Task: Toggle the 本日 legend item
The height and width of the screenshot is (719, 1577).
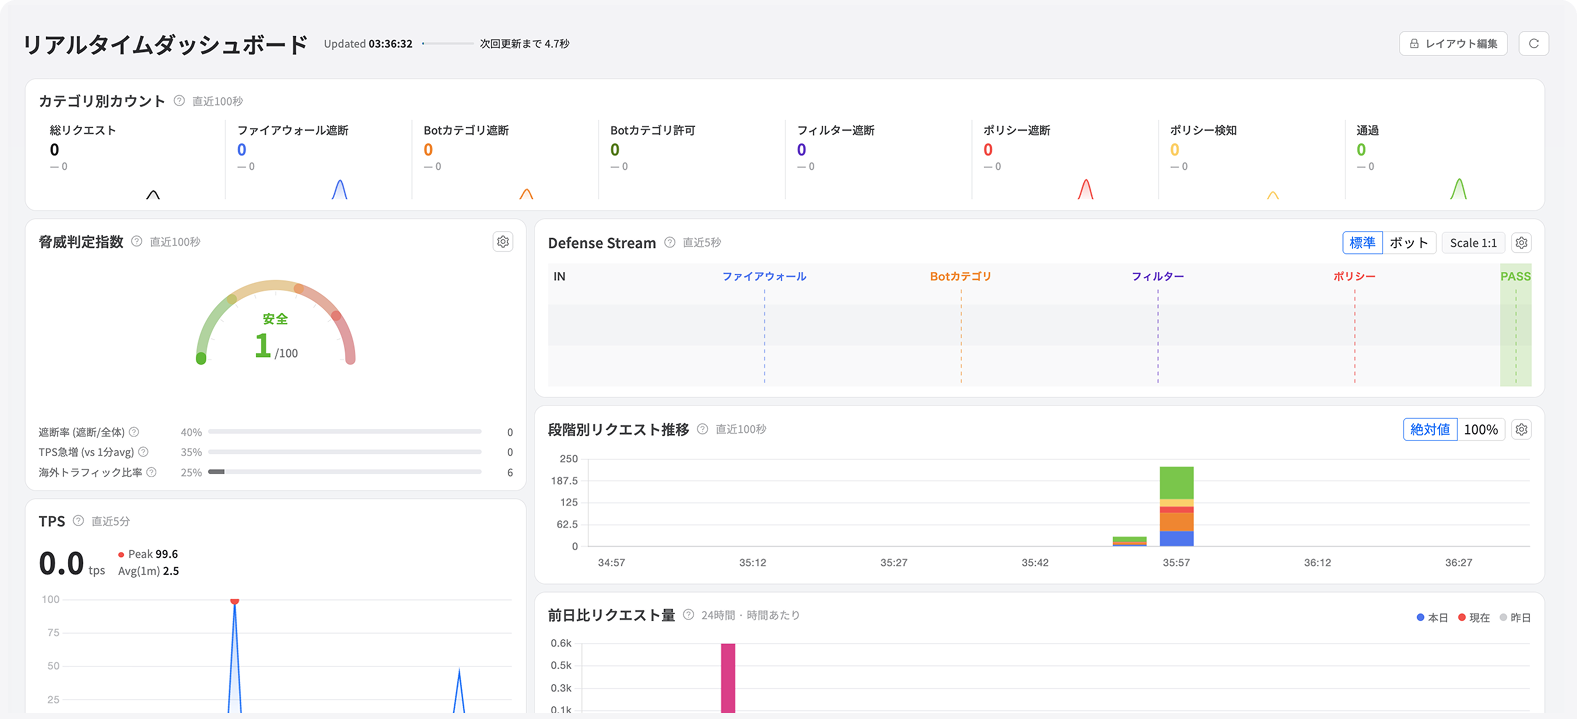Action: click(x=1432, y=618)
